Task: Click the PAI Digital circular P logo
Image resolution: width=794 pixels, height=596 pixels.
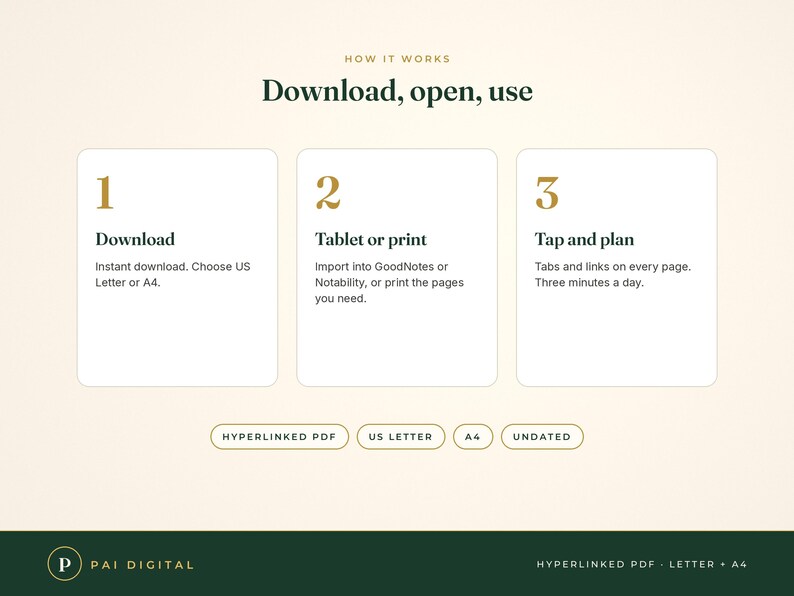Action: [x=64, y=564]
